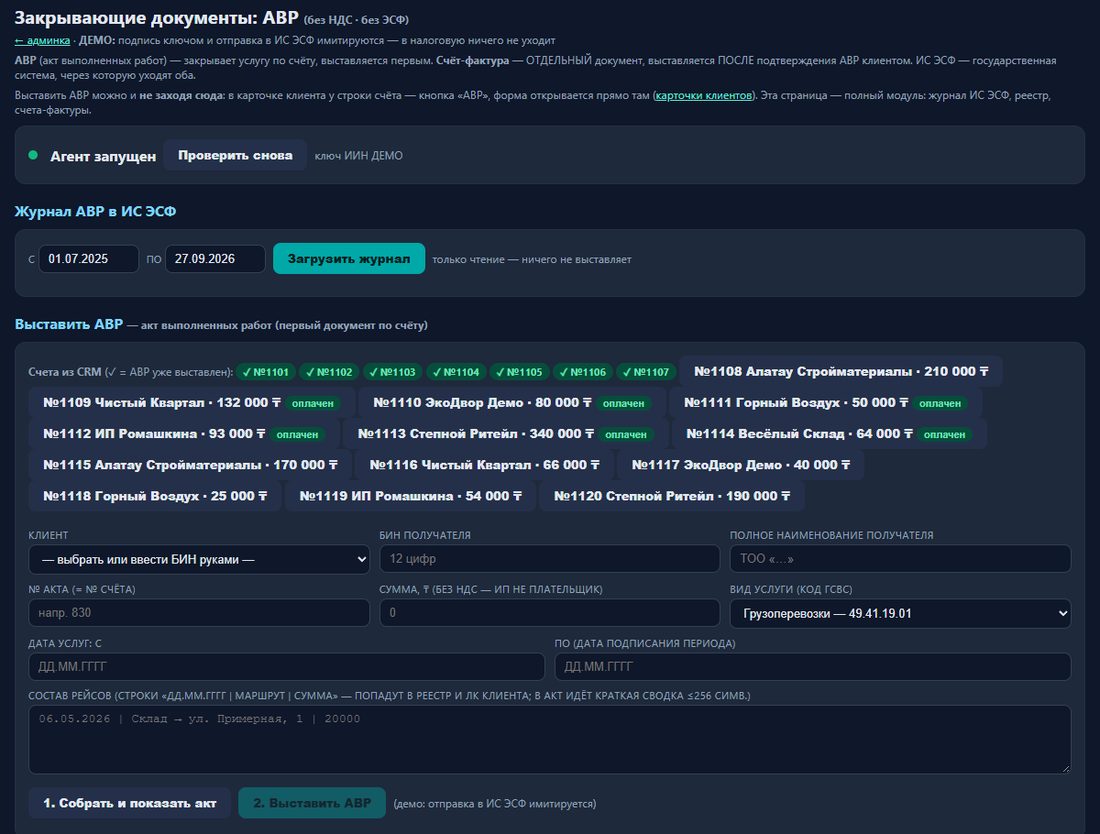
Task: Click into the «Состав рейсов» textarea
Action: (x=549, y=739)
